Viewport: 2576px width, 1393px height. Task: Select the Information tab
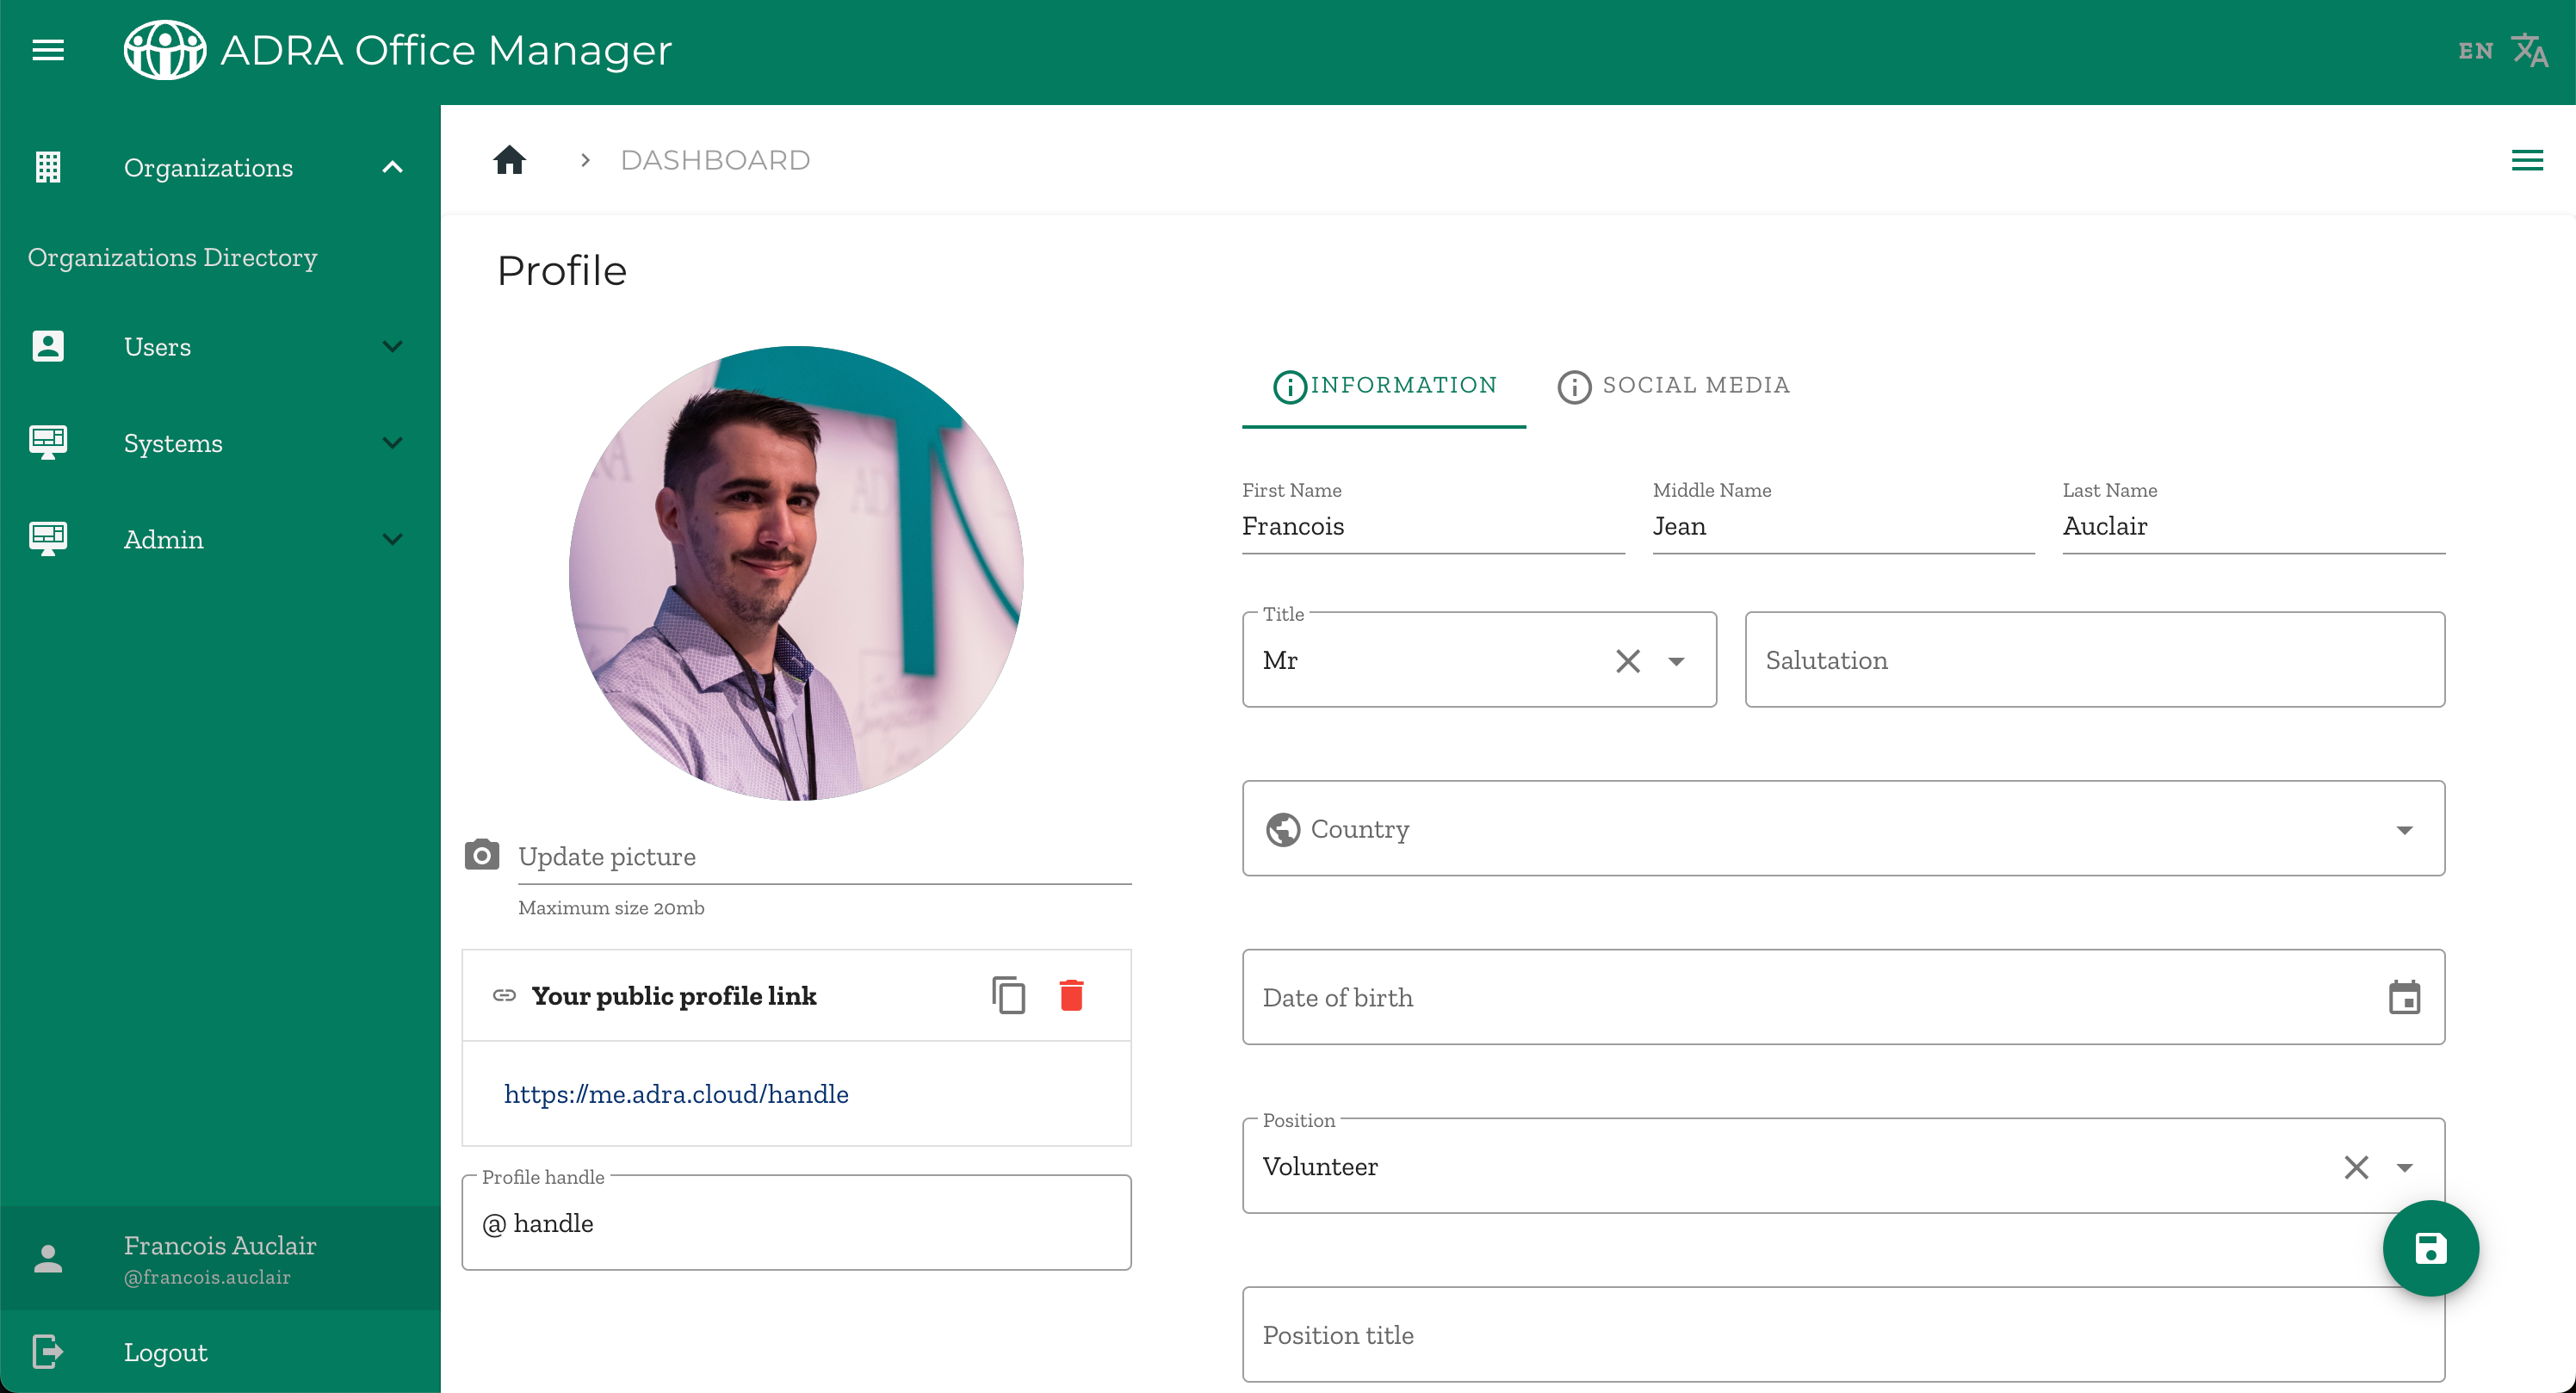click(1384, 386)
